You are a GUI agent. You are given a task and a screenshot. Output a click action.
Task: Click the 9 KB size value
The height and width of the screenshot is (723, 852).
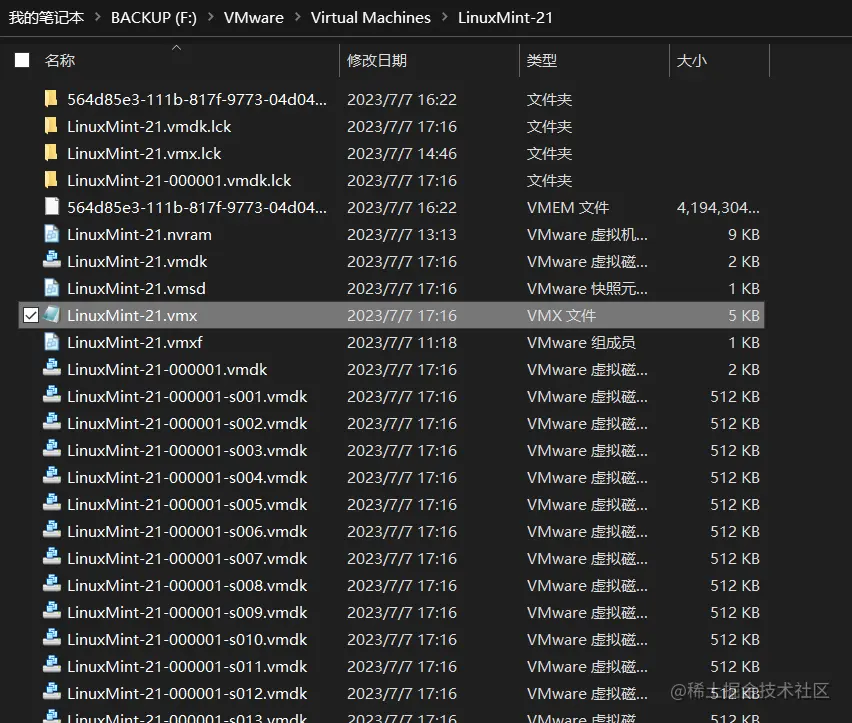tap(744, 235)
